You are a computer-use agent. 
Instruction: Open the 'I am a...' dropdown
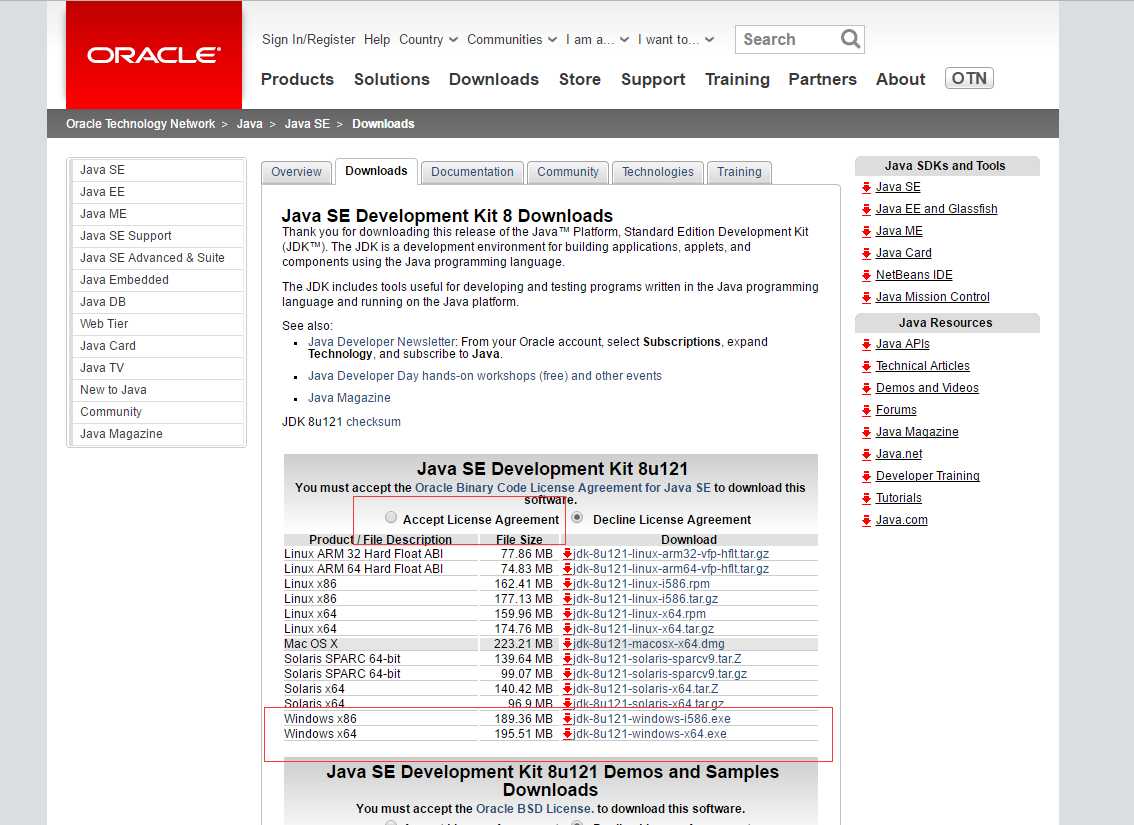(597, 40)
